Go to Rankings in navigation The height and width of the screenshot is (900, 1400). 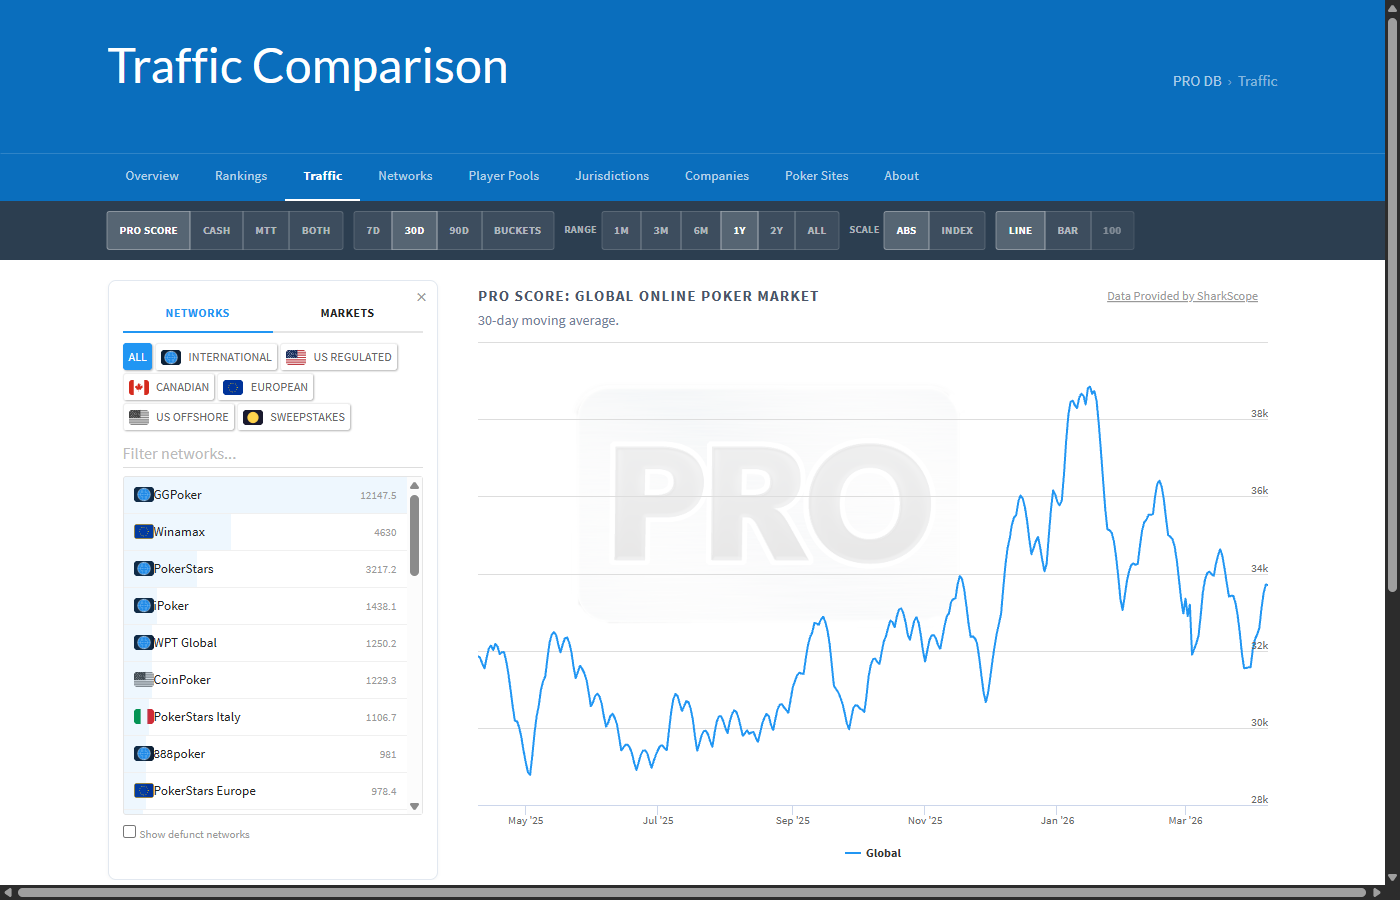click(x=241, y=176)
